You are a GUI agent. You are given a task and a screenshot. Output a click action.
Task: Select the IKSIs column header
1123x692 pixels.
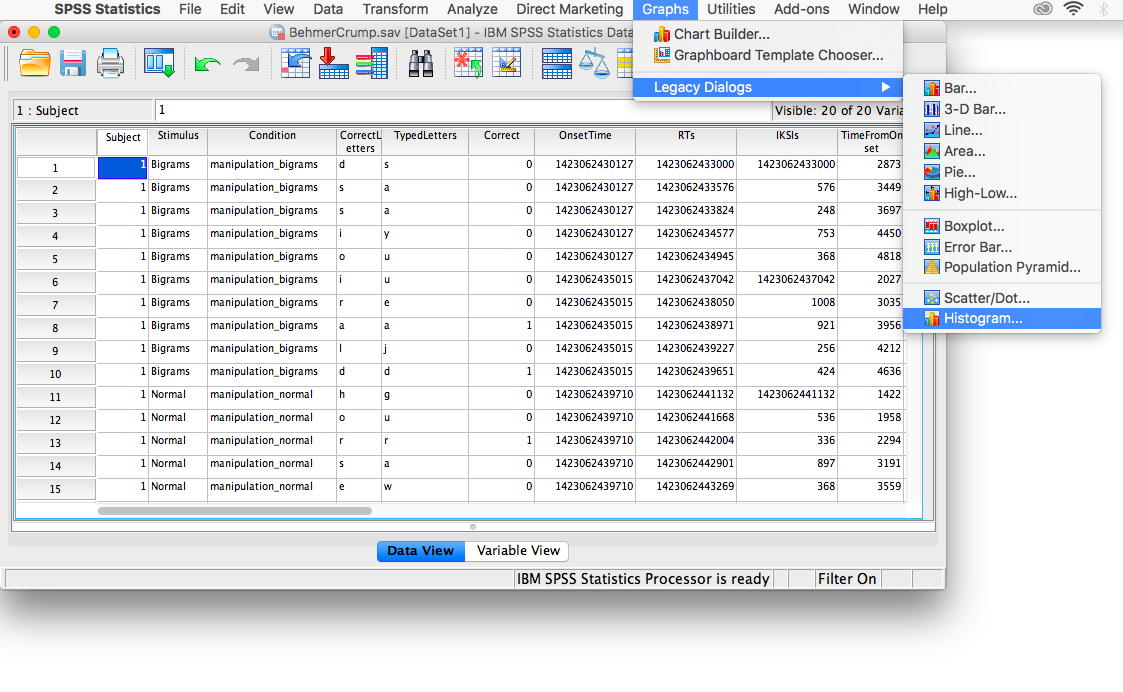pyautogui.click(x=787, y=141)
